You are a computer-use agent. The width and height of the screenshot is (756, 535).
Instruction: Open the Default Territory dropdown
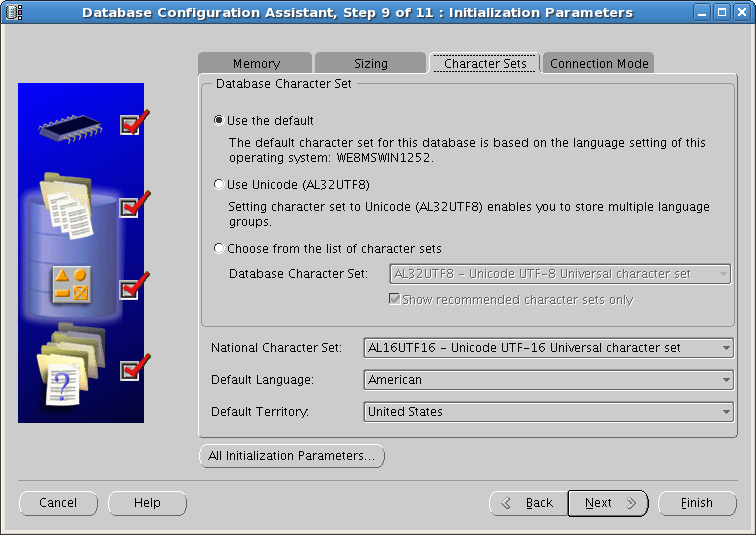[548, 412]
